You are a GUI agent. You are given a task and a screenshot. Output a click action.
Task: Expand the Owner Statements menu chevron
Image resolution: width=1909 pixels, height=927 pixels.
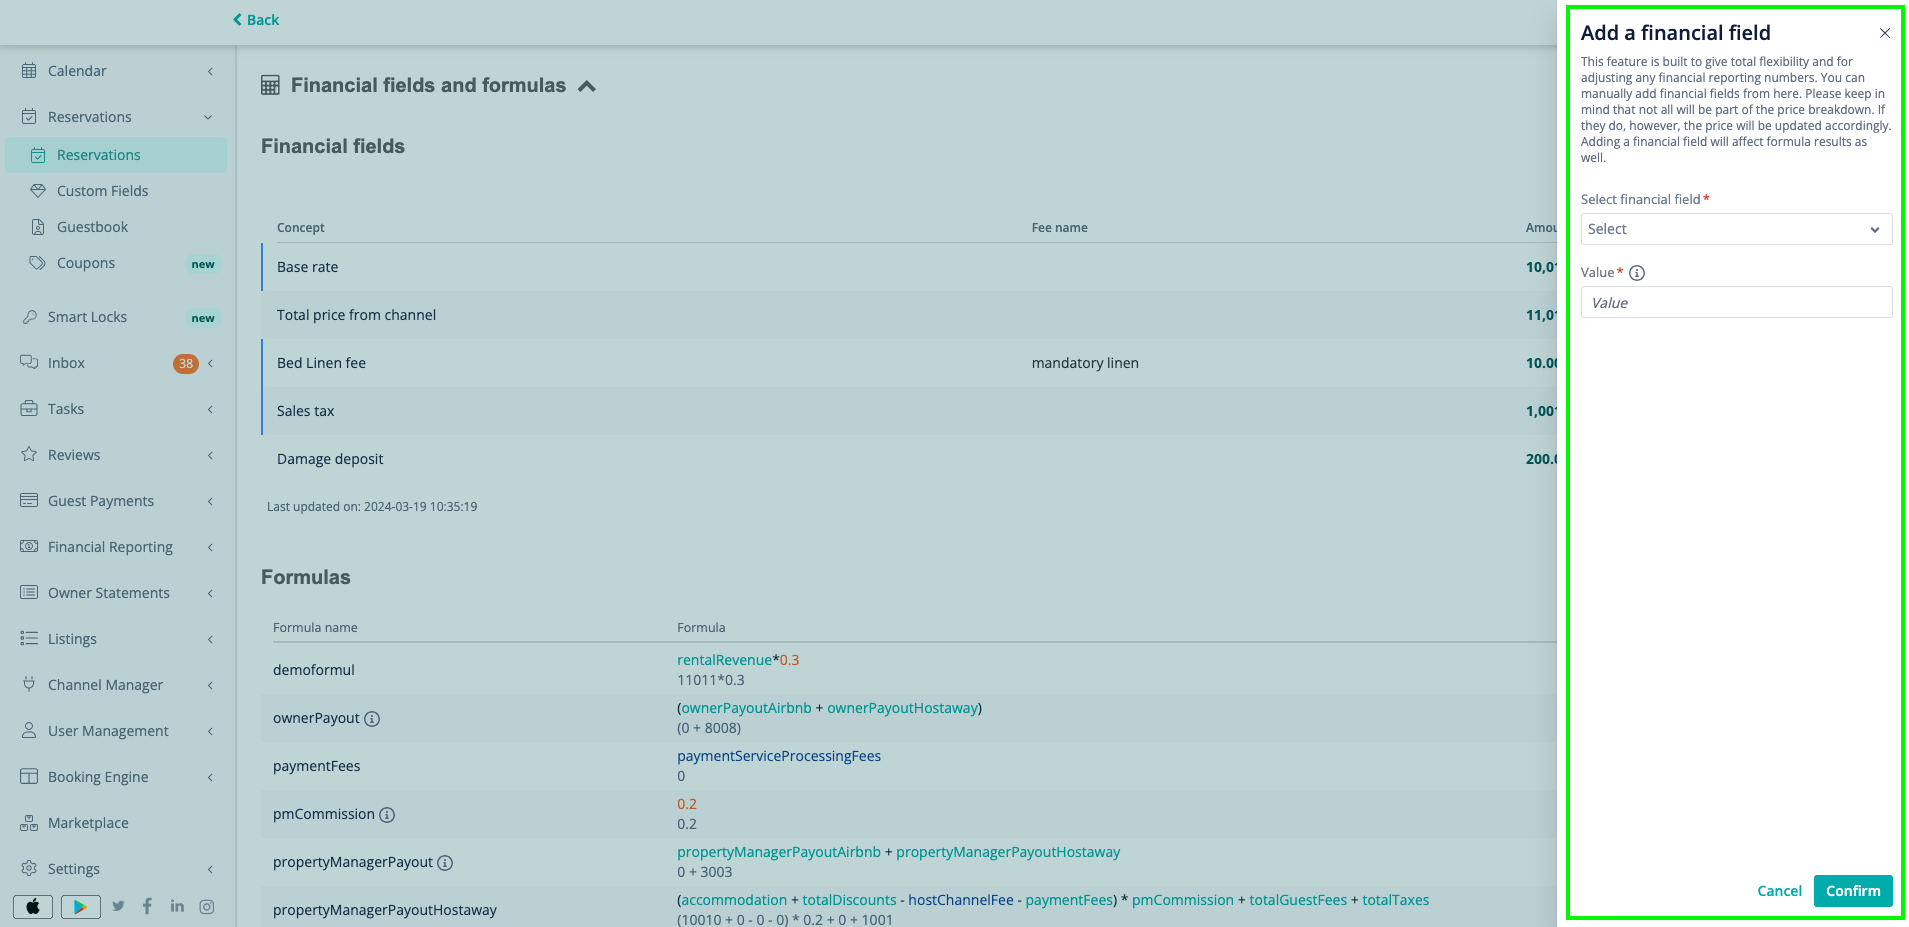(x=210, y=593)
